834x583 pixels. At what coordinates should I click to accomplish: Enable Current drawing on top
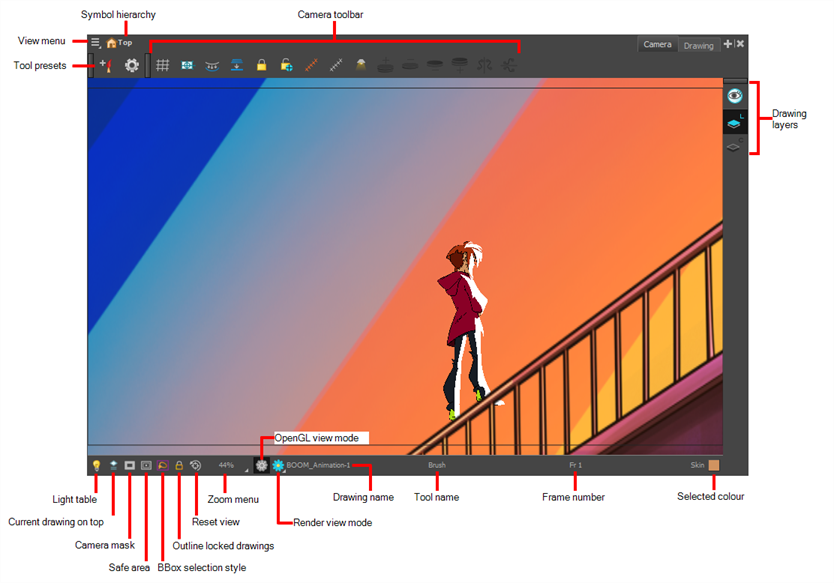coord(114,465)
